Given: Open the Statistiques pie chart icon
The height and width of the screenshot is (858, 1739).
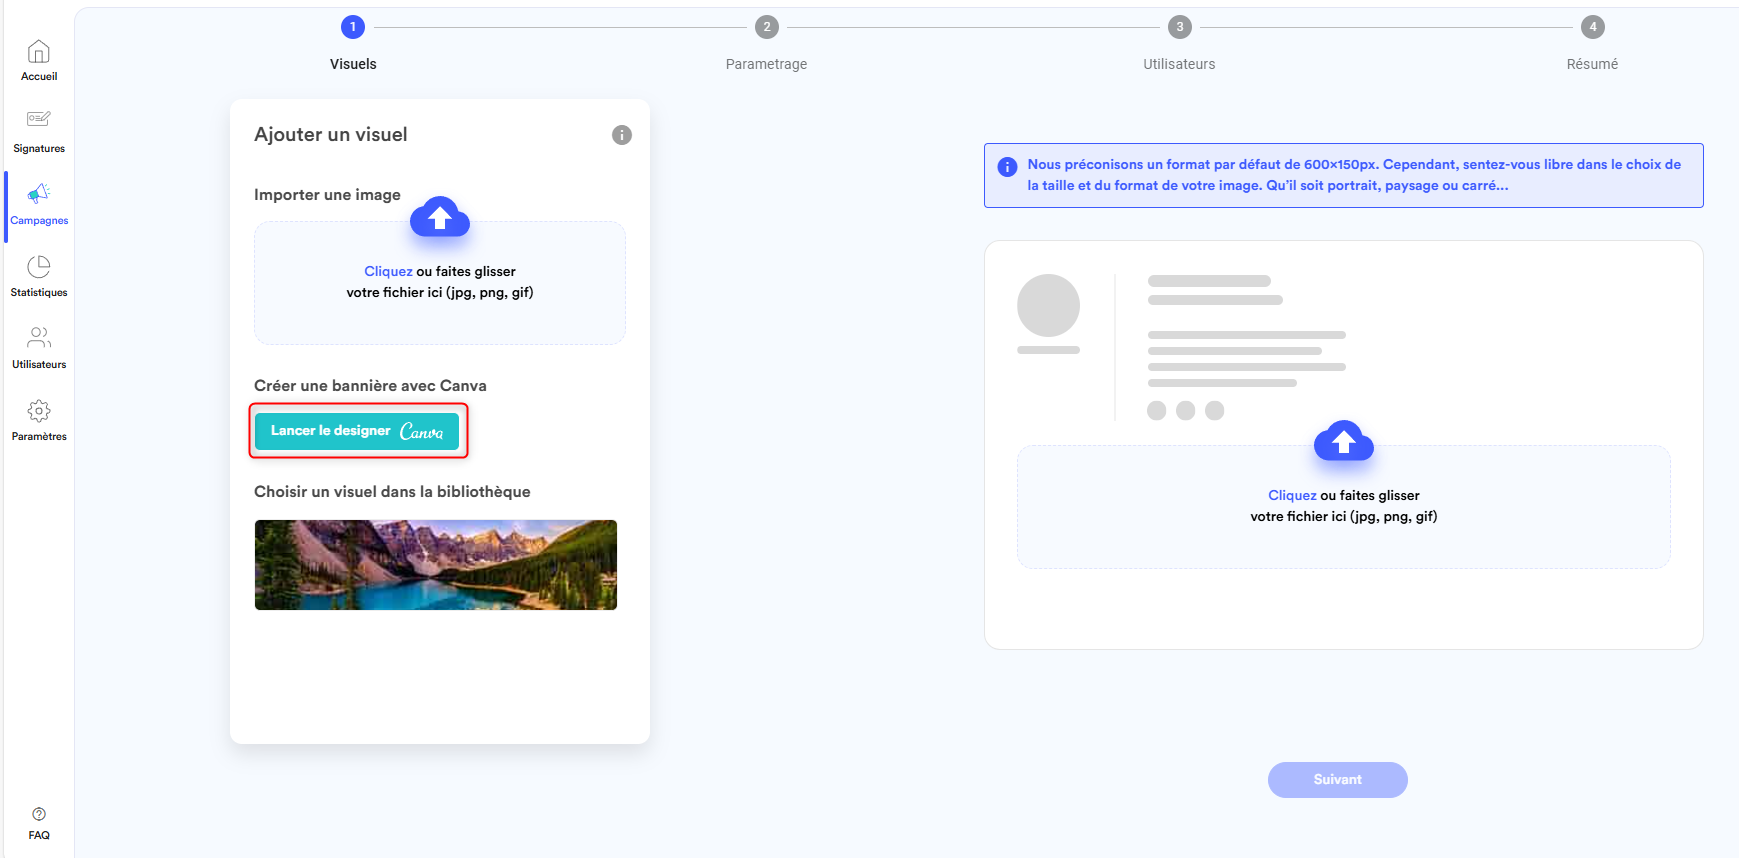Looking at the screenshot, I should point(39,267).
